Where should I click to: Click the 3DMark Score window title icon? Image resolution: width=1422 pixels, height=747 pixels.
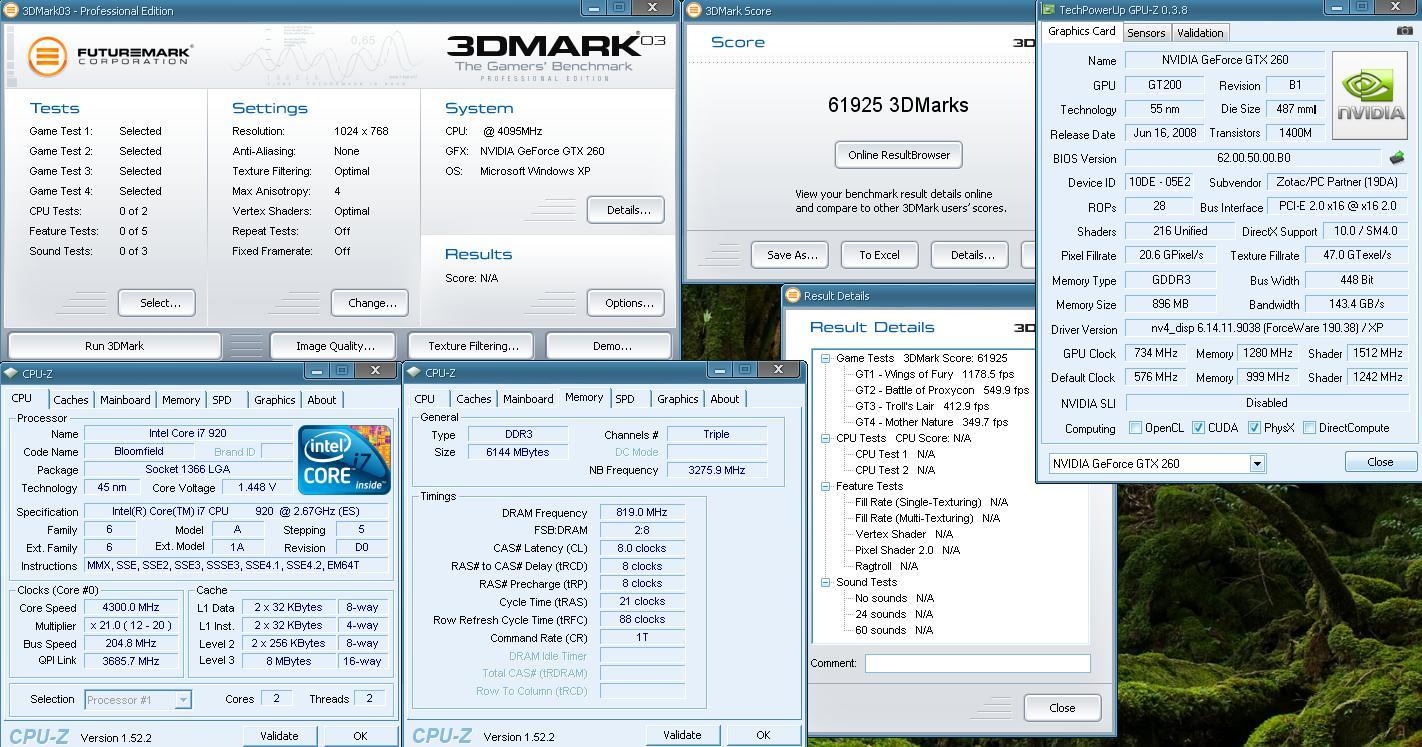(694, 11)
